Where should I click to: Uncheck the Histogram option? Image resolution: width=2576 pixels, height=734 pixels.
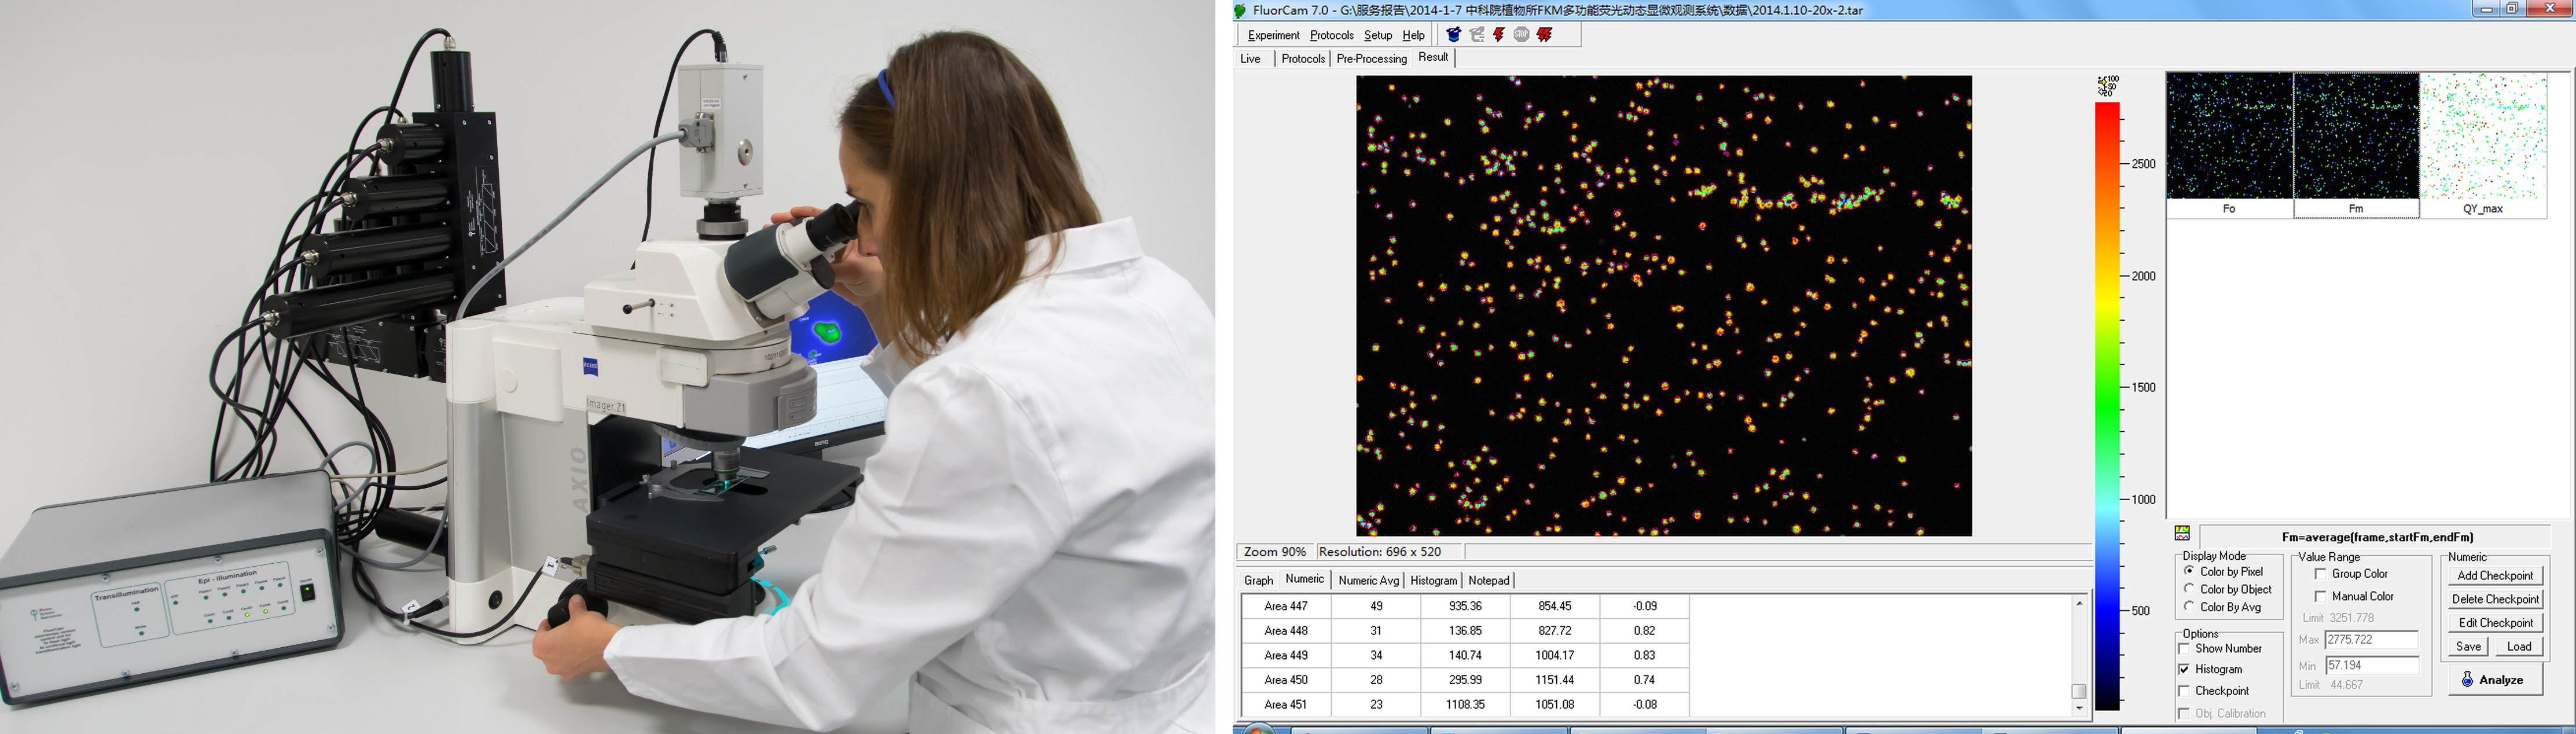[x=2184, y=669]
